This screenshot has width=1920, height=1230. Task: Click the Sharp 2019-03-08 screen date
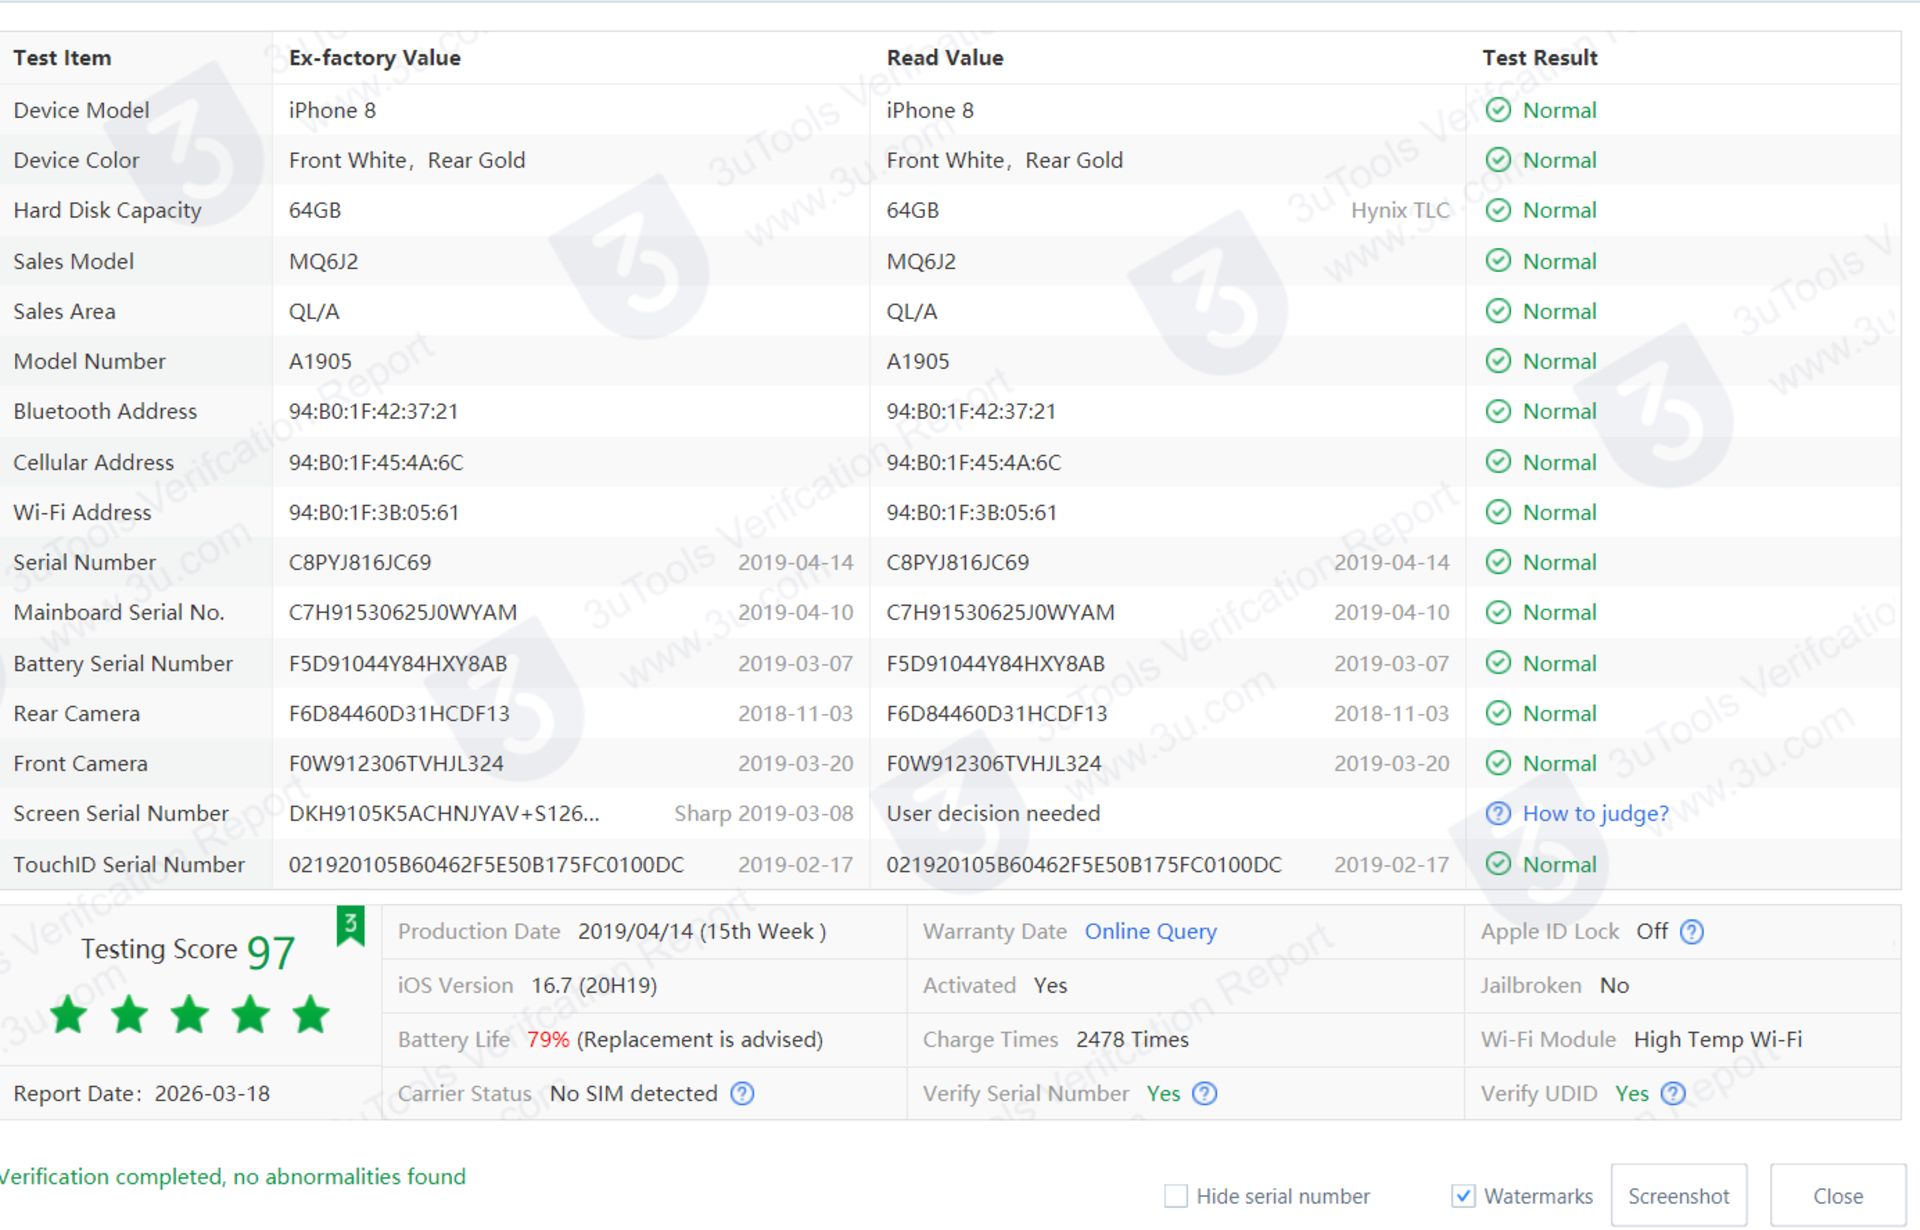[x=764, y=814]
